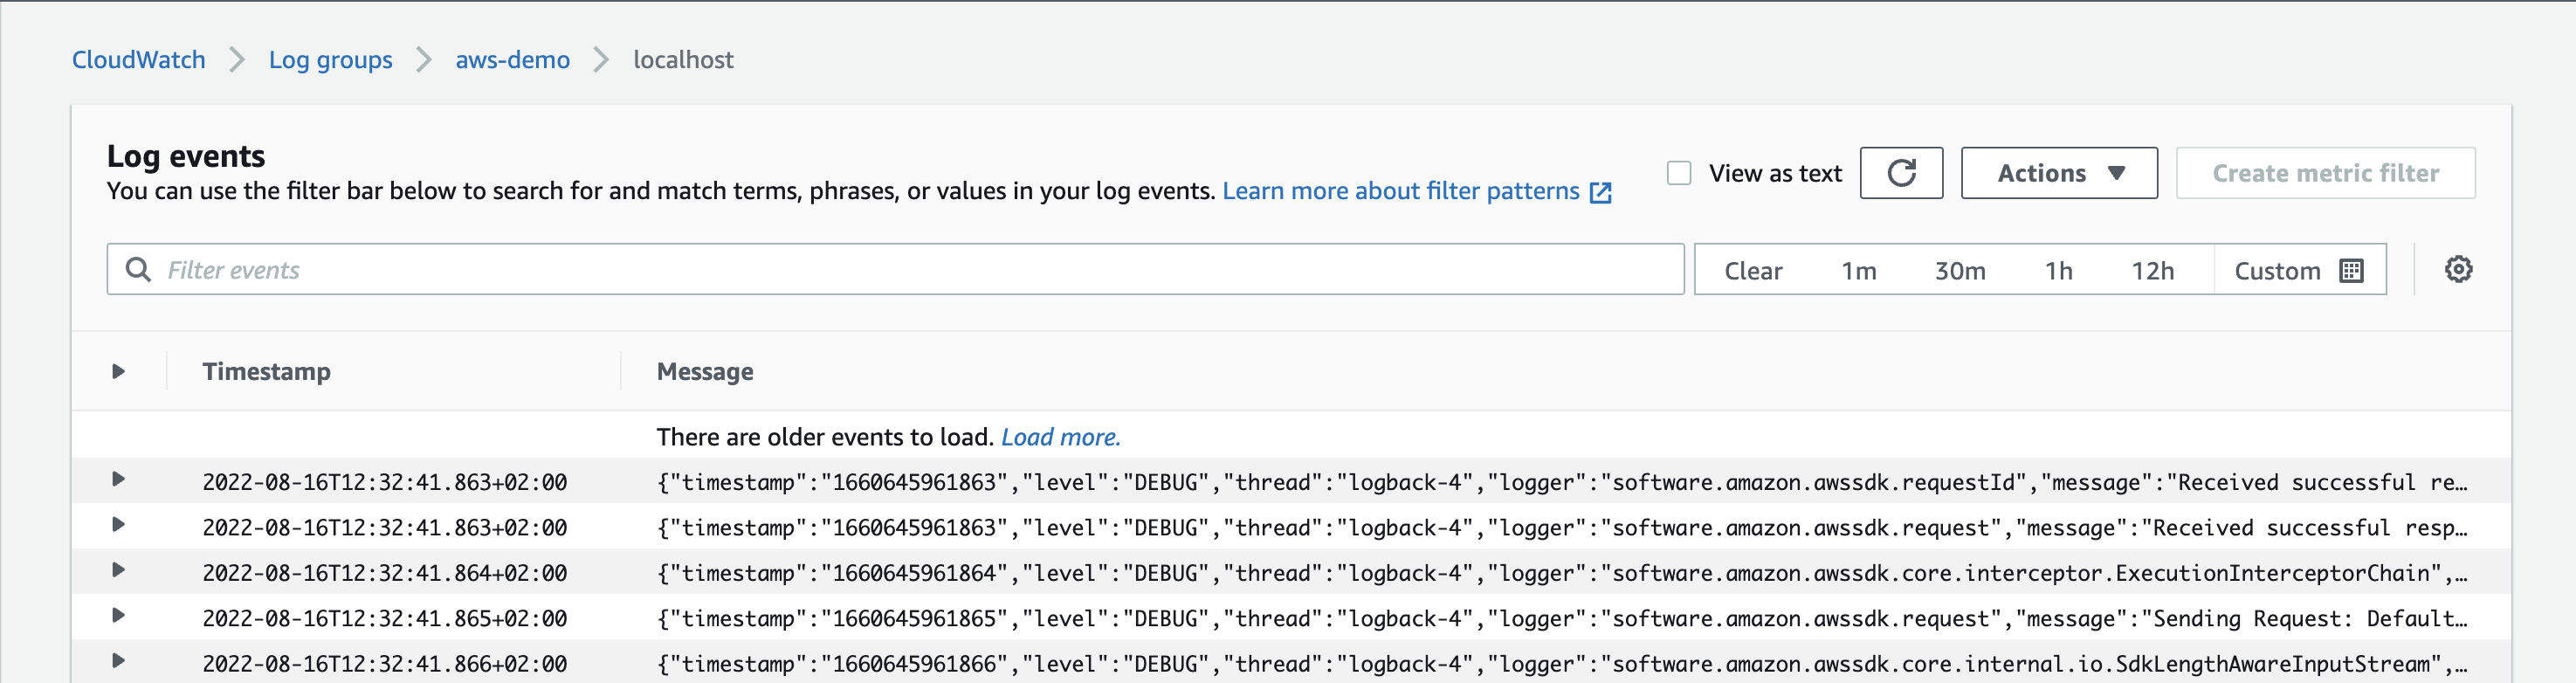The image size is (2576, 683).
Task: Expand the 12:32:41.865 log event row
Action: point(118,616)
